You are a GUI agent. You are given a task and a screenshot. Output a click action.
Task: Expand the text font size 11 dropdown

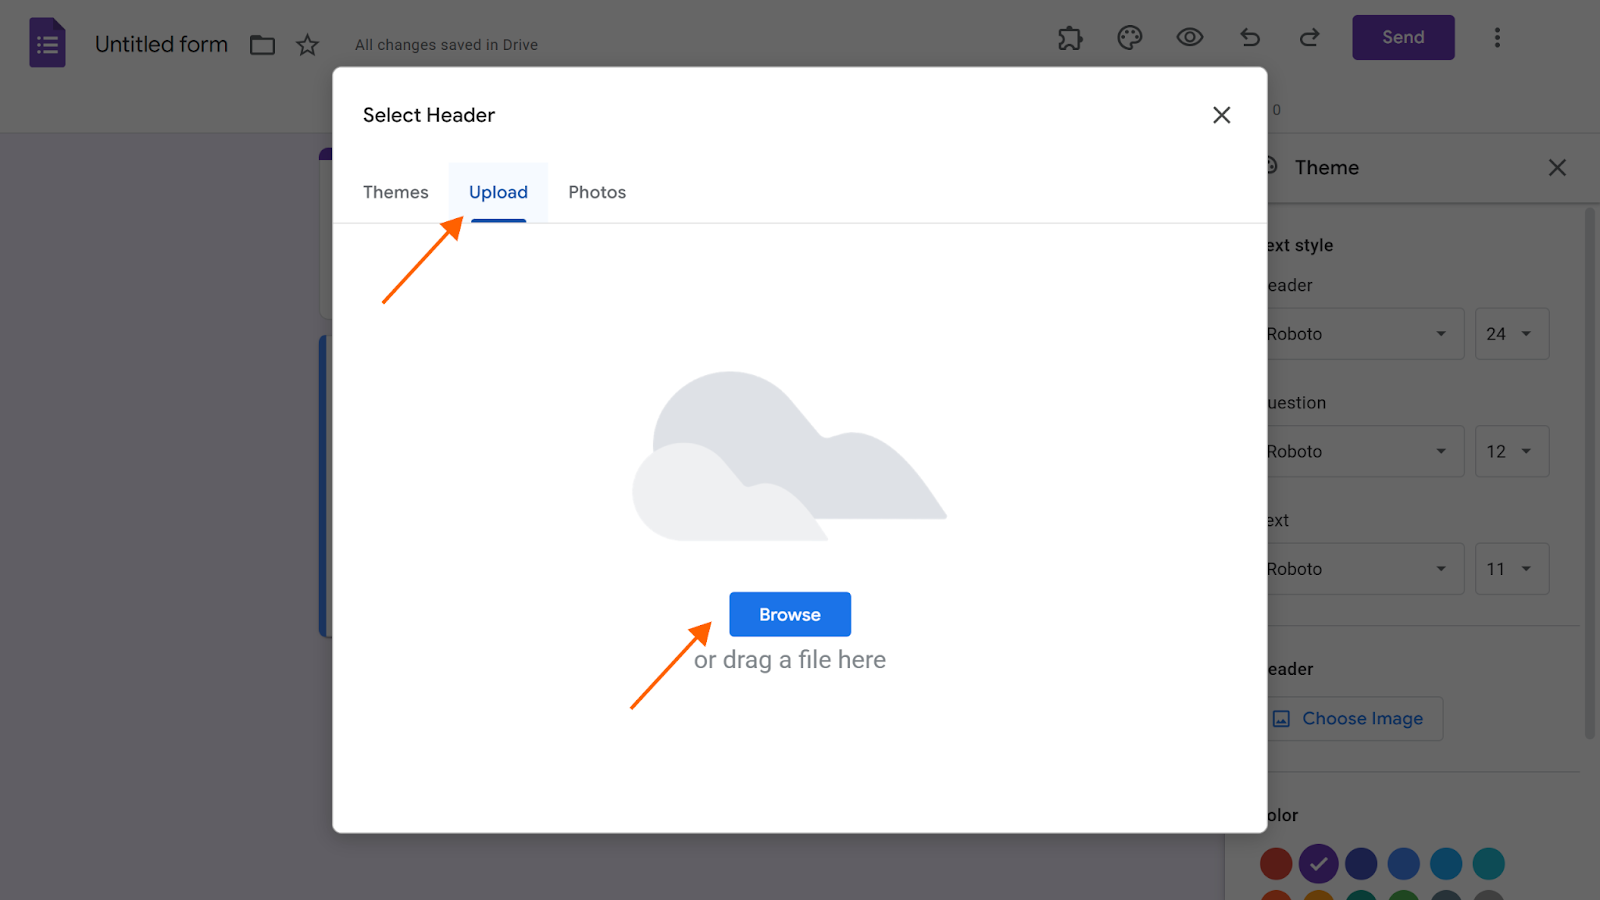tap(1511, 569)
